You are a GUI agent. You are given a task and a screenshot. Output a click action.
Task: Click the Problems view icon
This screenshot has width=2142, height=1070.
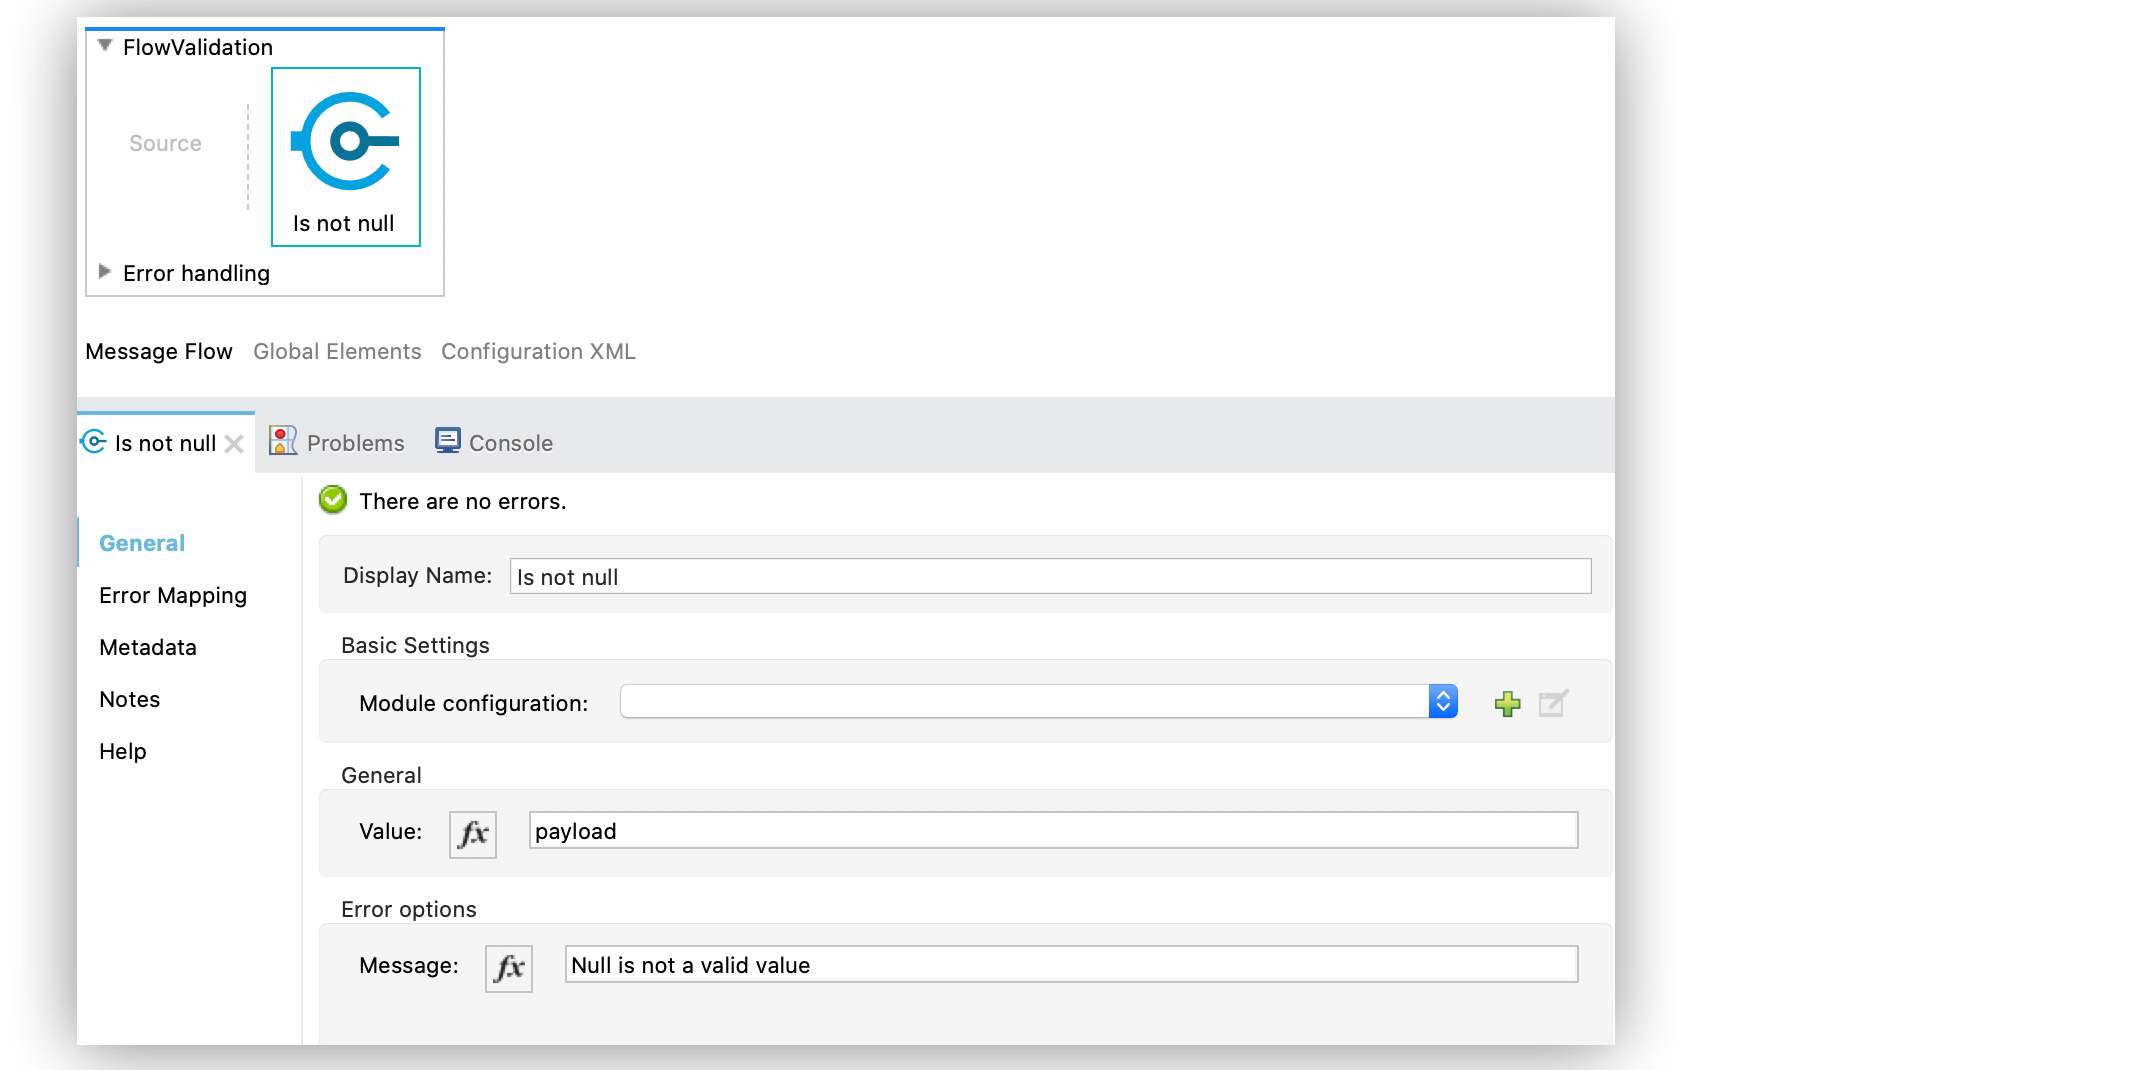tap(283, 441)
